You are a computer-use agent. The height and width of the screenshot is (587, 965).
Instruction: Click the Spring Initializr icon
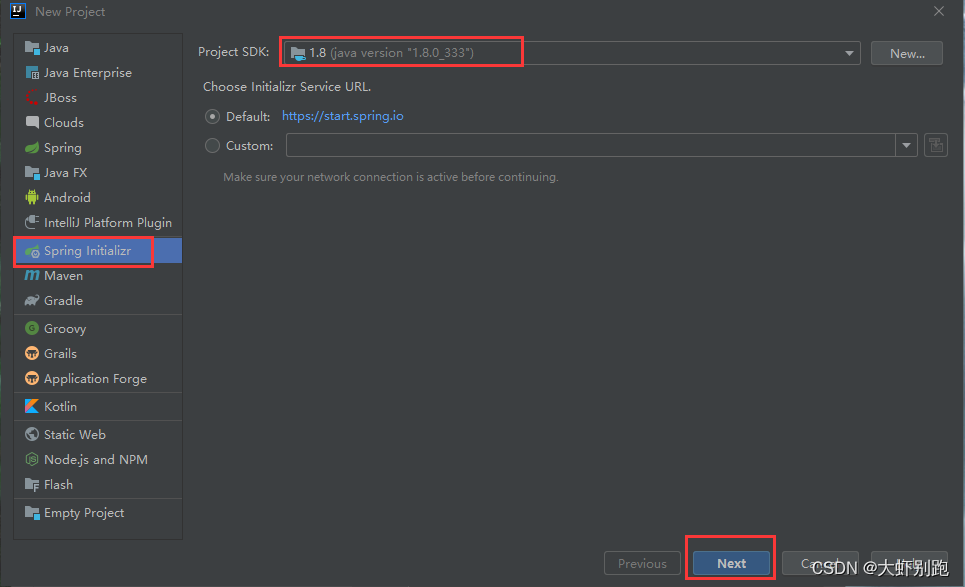tap(32, 251)
